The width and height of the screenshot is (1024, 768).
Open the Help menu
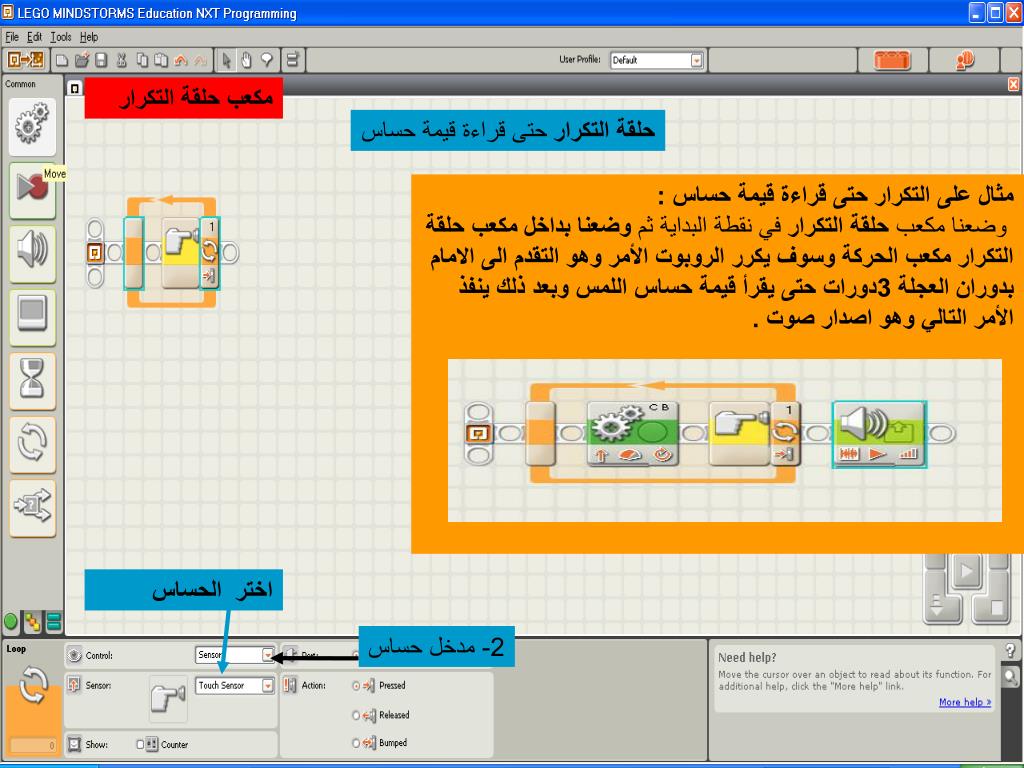pos(89,37)
